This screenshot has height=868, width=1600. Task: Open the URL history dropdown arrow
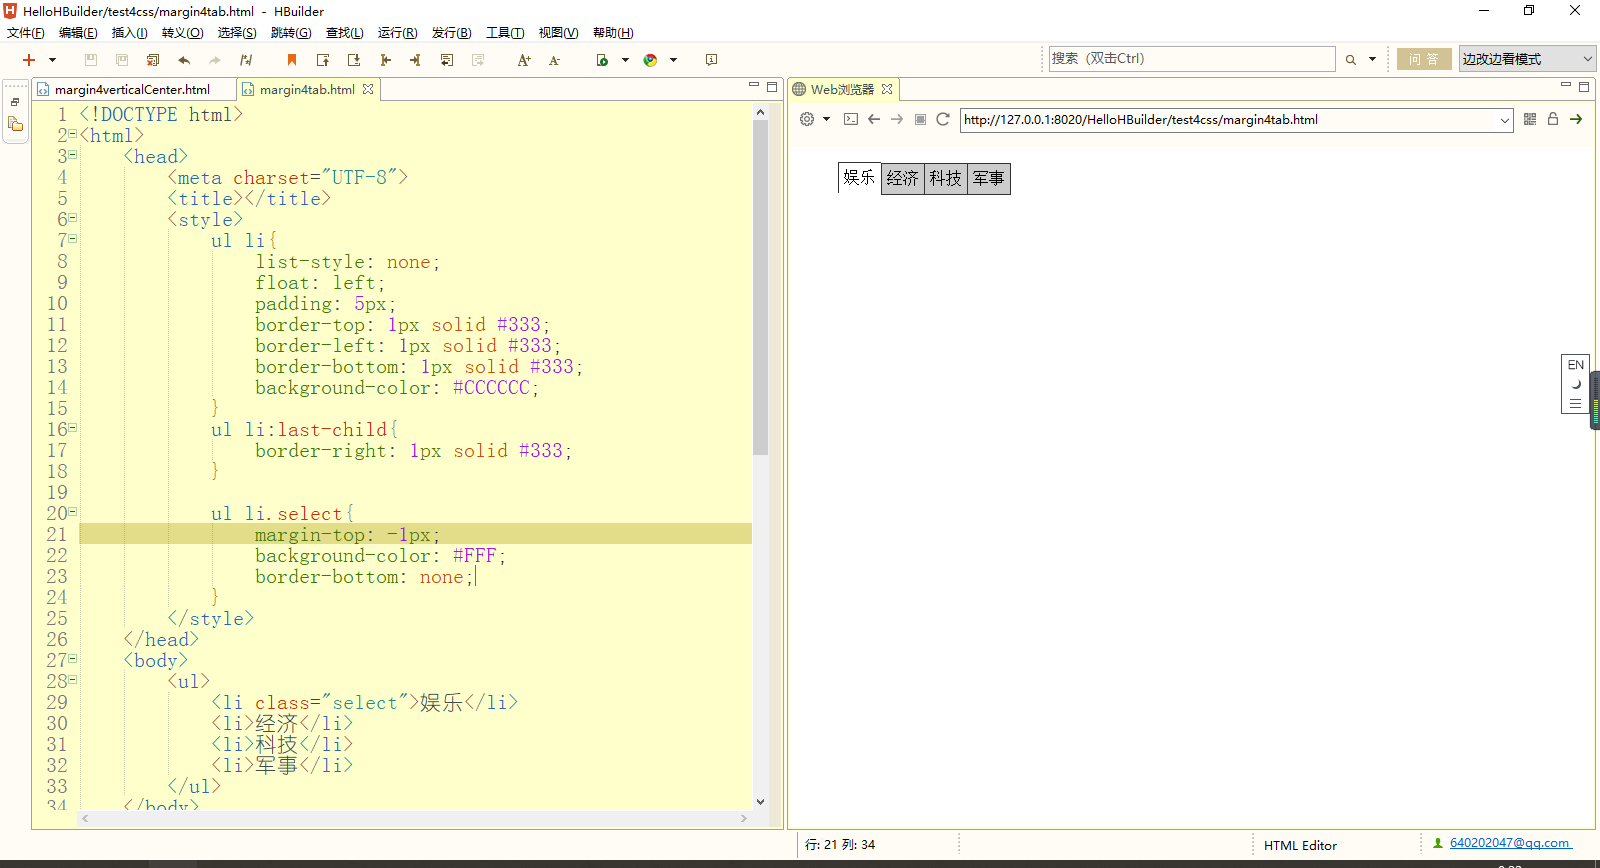click(1505, 120)
